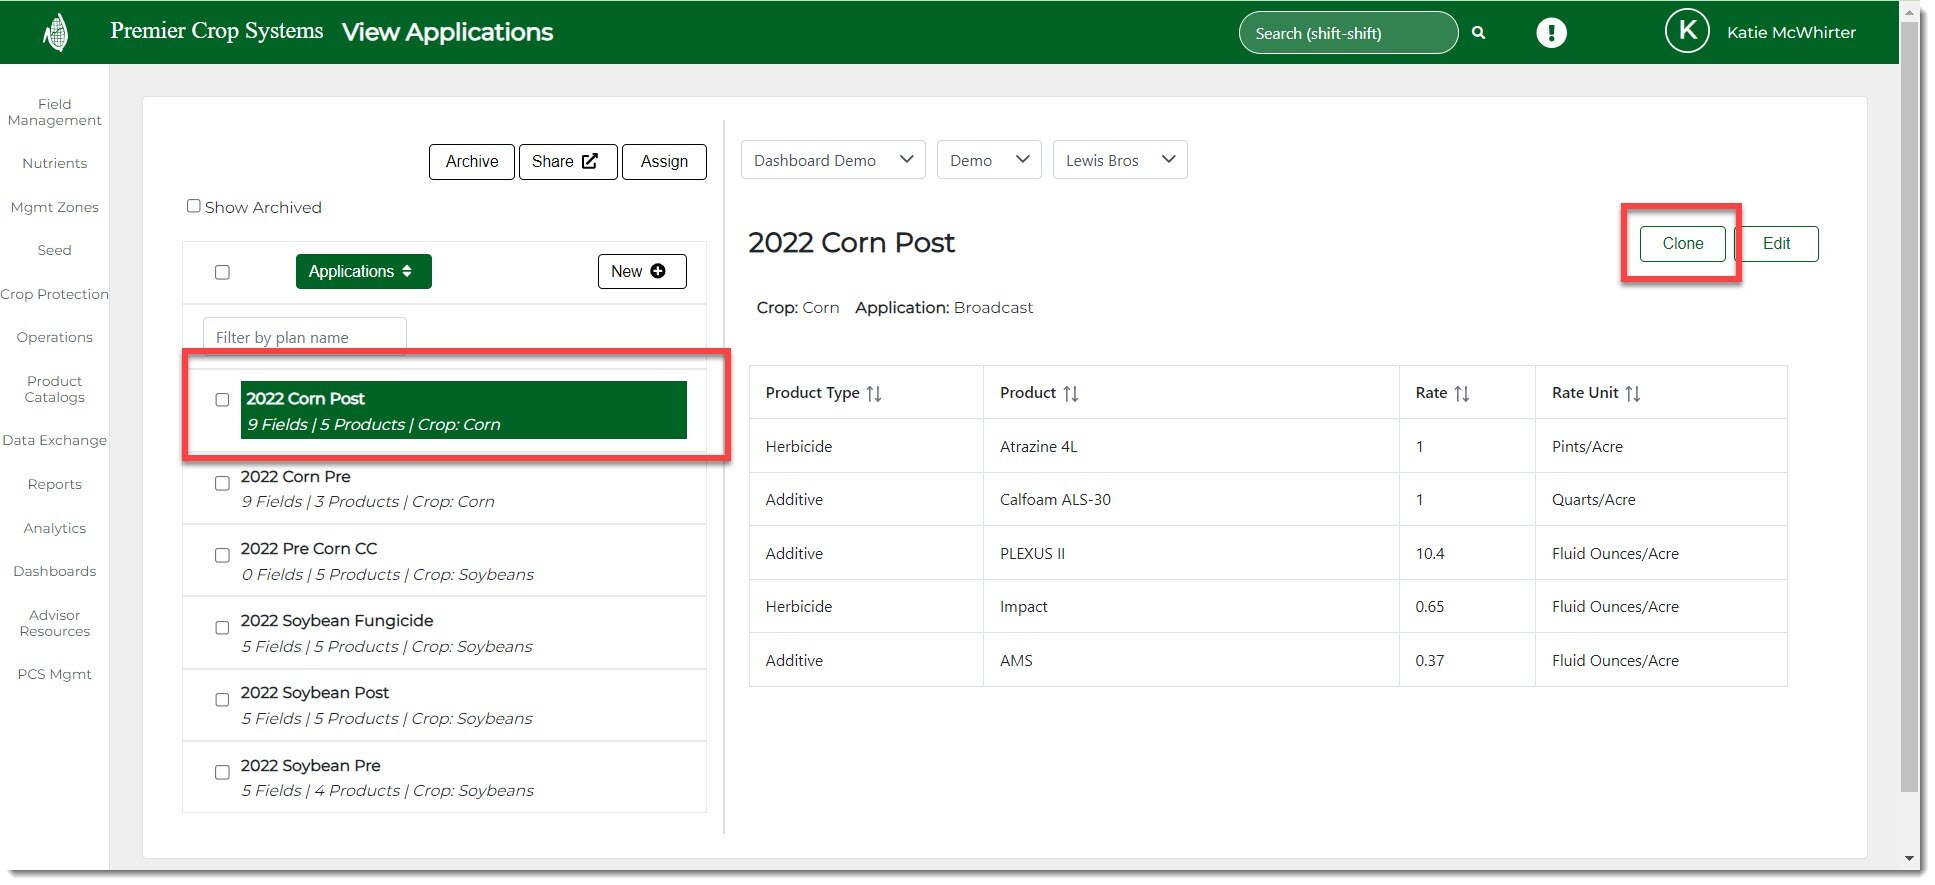Sort table by Rate arrows

1462,393
